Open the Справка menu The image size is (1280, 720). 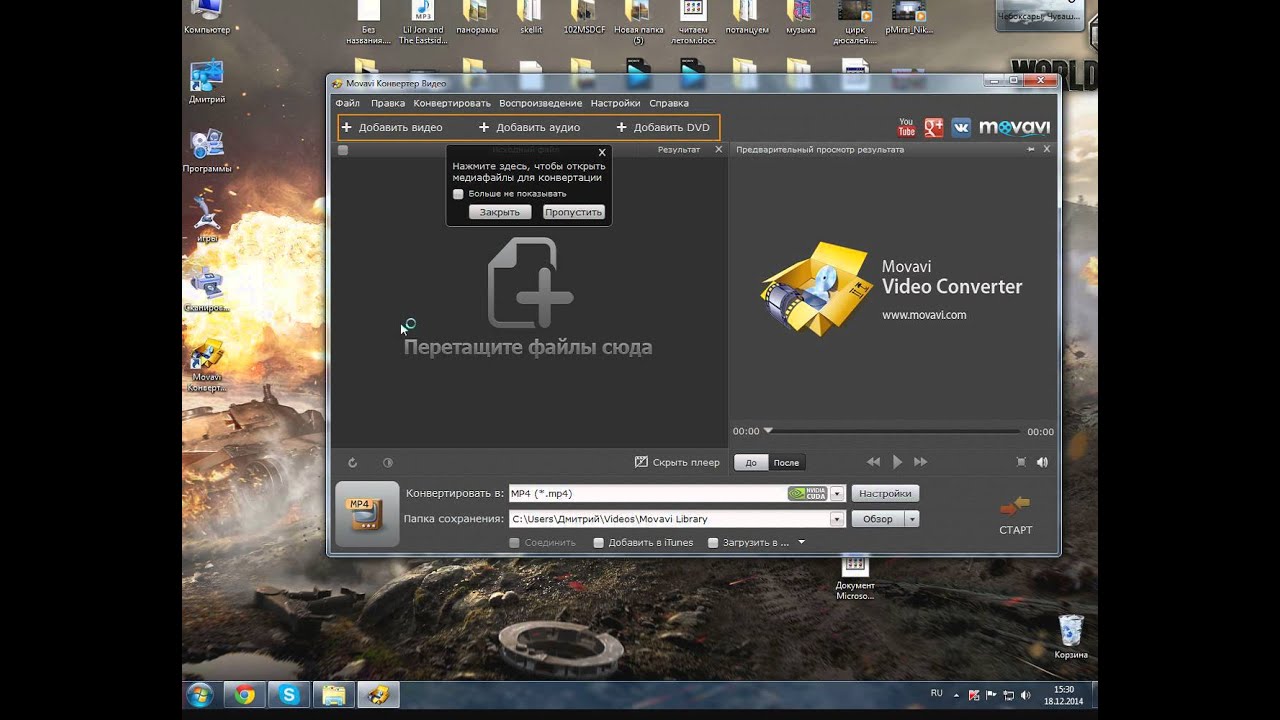point(669,103)
